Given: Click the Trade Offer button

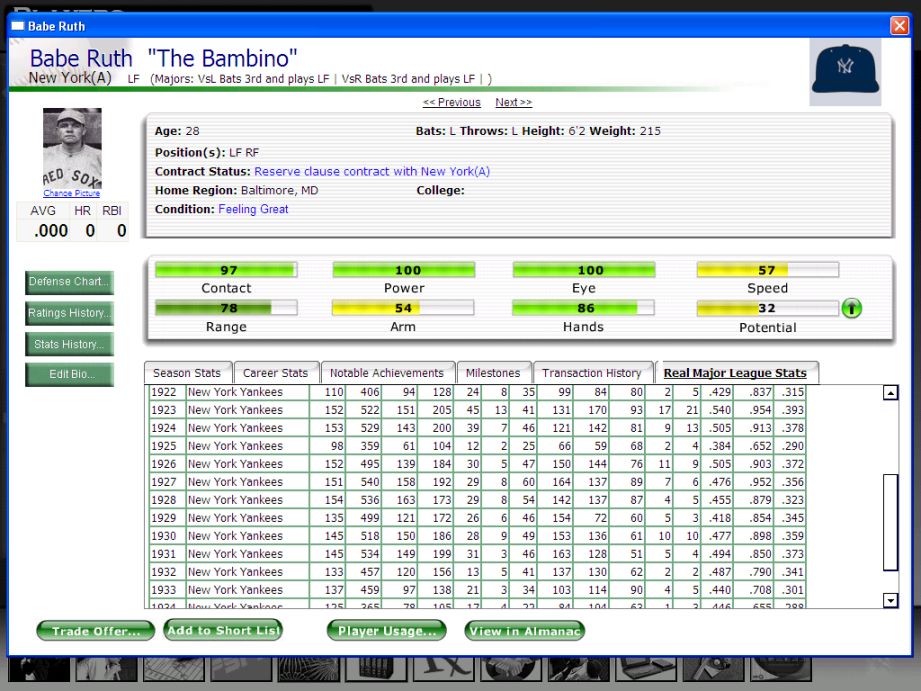Looking at the screenshot, I should click(x=96, y=631).
